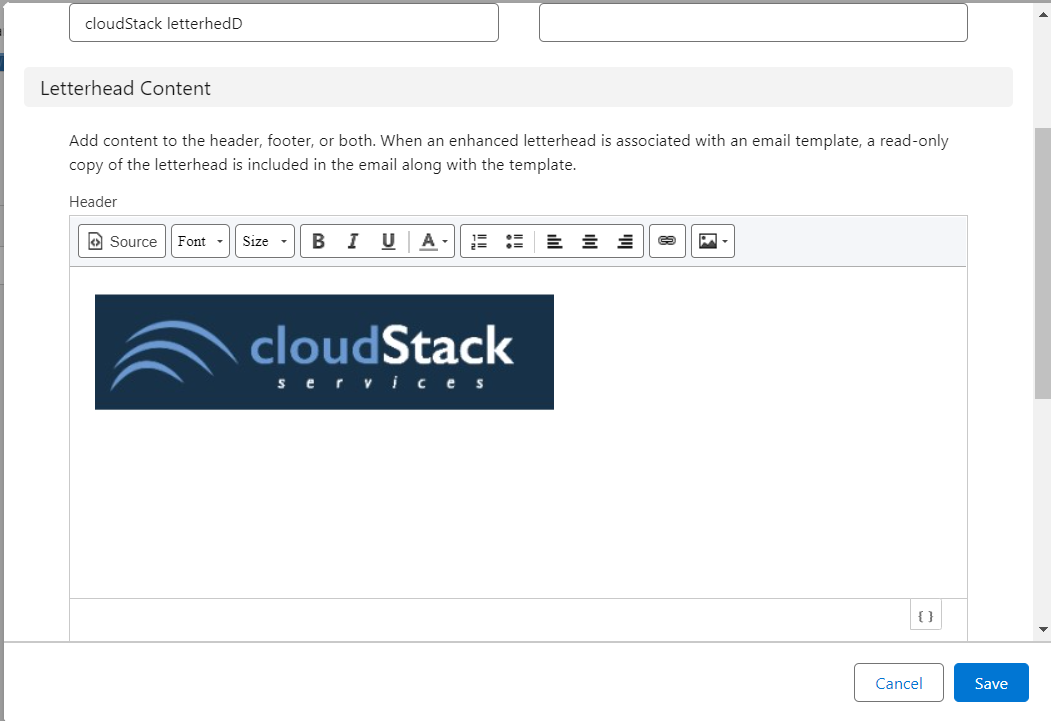Select the cloudStack services logo image
The height and width of the screenshot is (721, 1051).
tap(324, 352)
